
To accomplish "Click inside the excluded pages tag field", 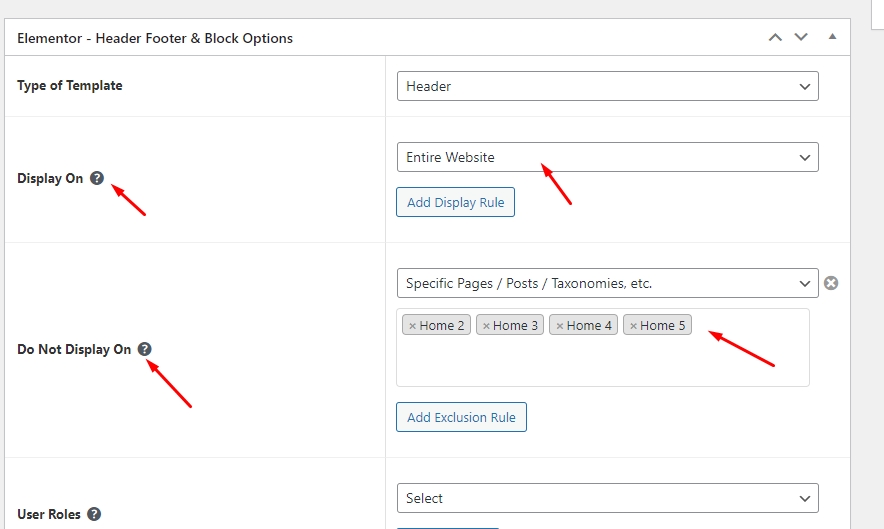I will point(602,362).
